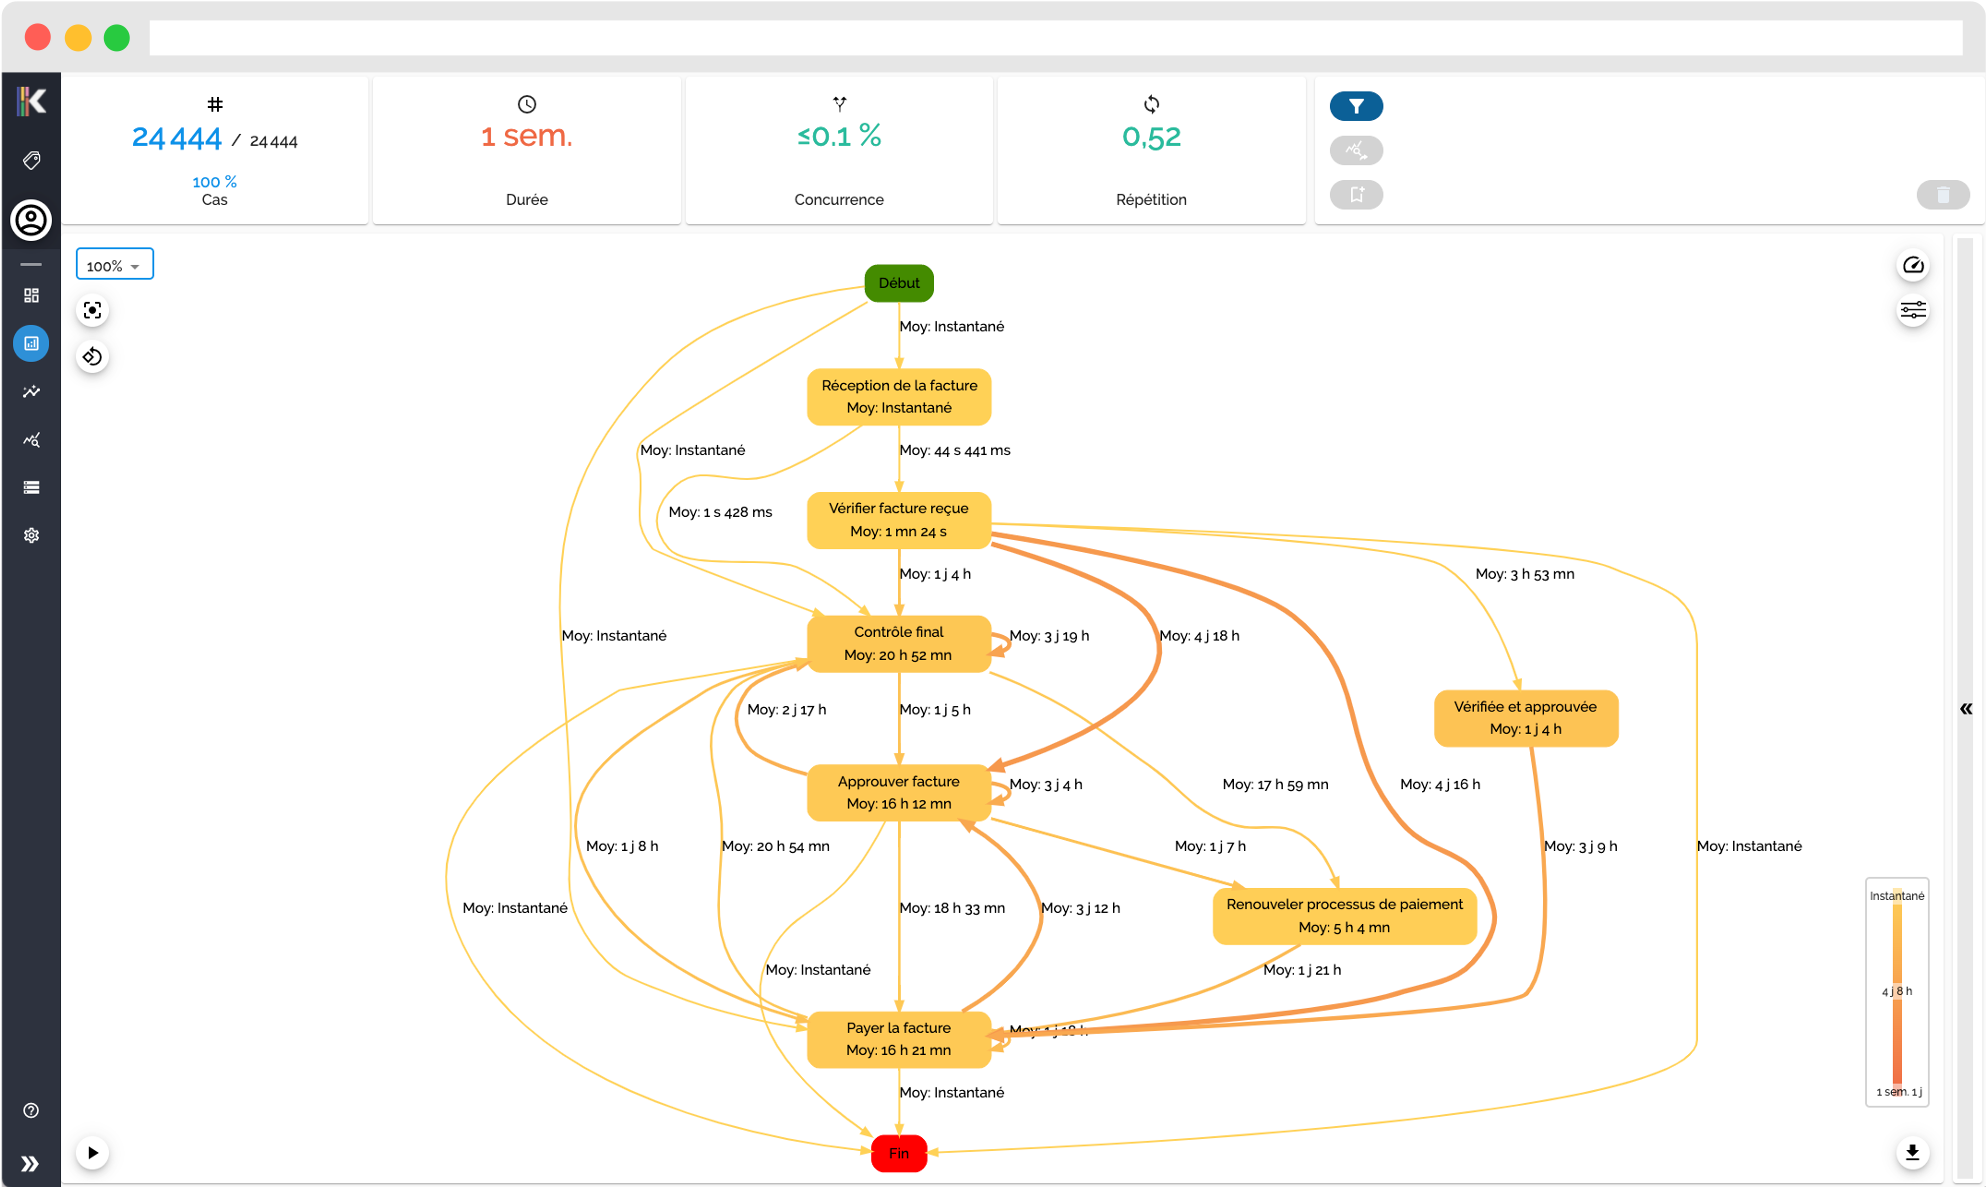Open the 100% zoom dropdown
This screenshot has height=1187, width=1987.
click(114, 265)
